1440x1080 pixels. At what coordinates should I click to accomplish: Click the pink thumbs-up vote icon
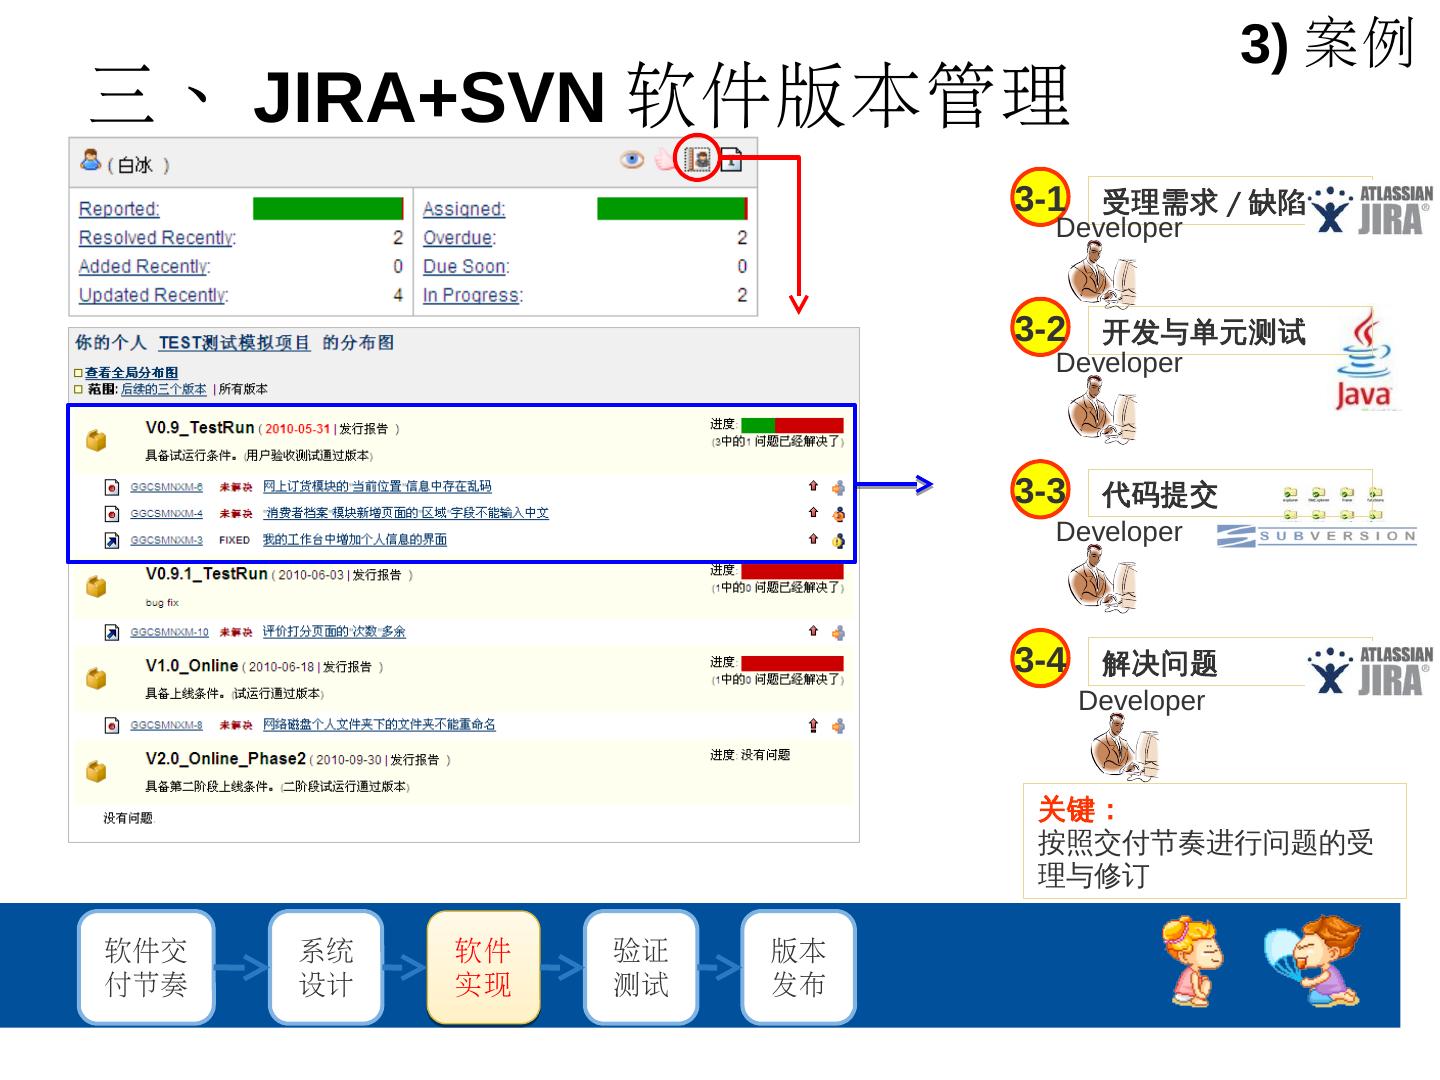(665, 160)
